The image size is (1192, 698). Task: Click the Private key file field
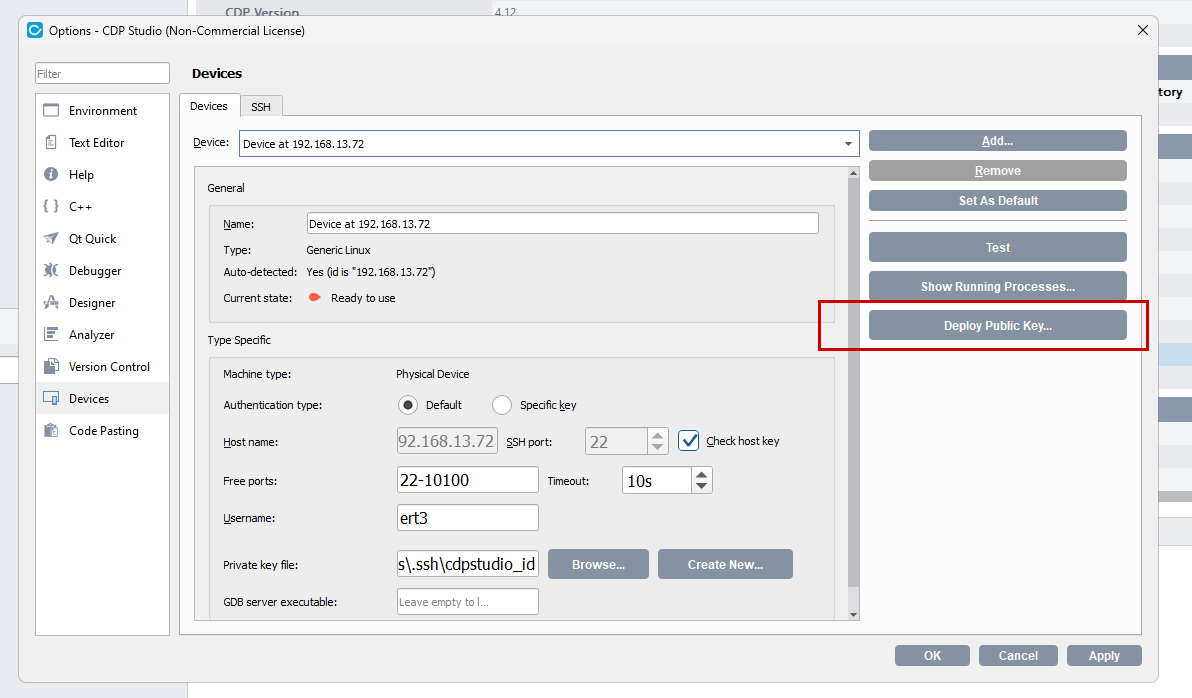click(x=468, y=564)
